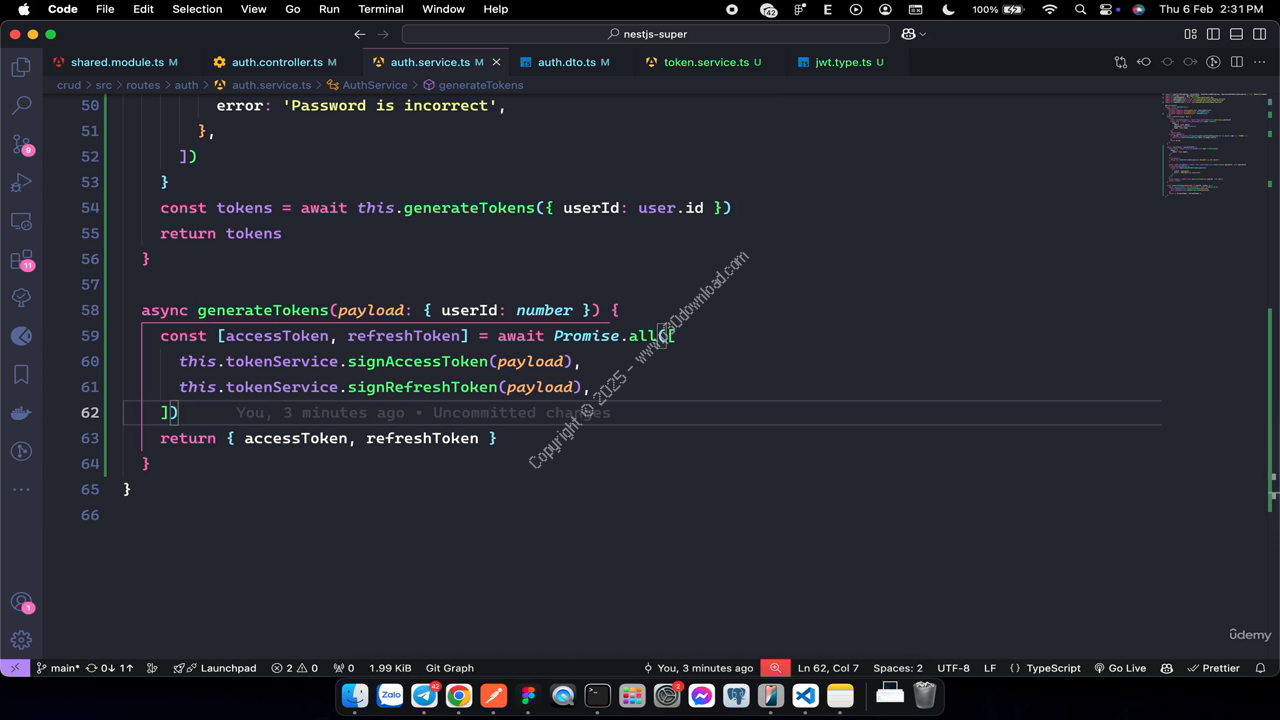
Task: Toggle Go Live server in status bar
Action: [1120, 668]
